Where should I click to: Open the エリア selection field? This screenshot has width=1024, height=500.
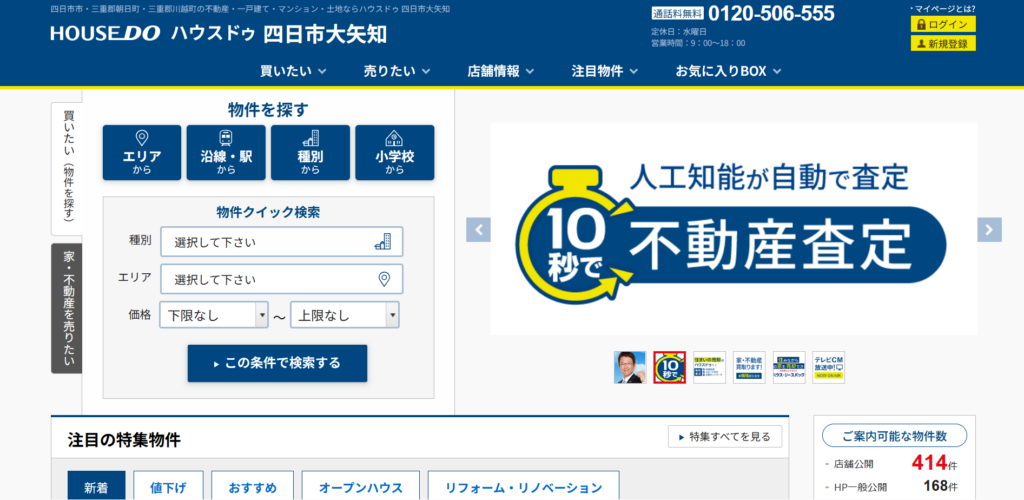click(x=281, y=279)
